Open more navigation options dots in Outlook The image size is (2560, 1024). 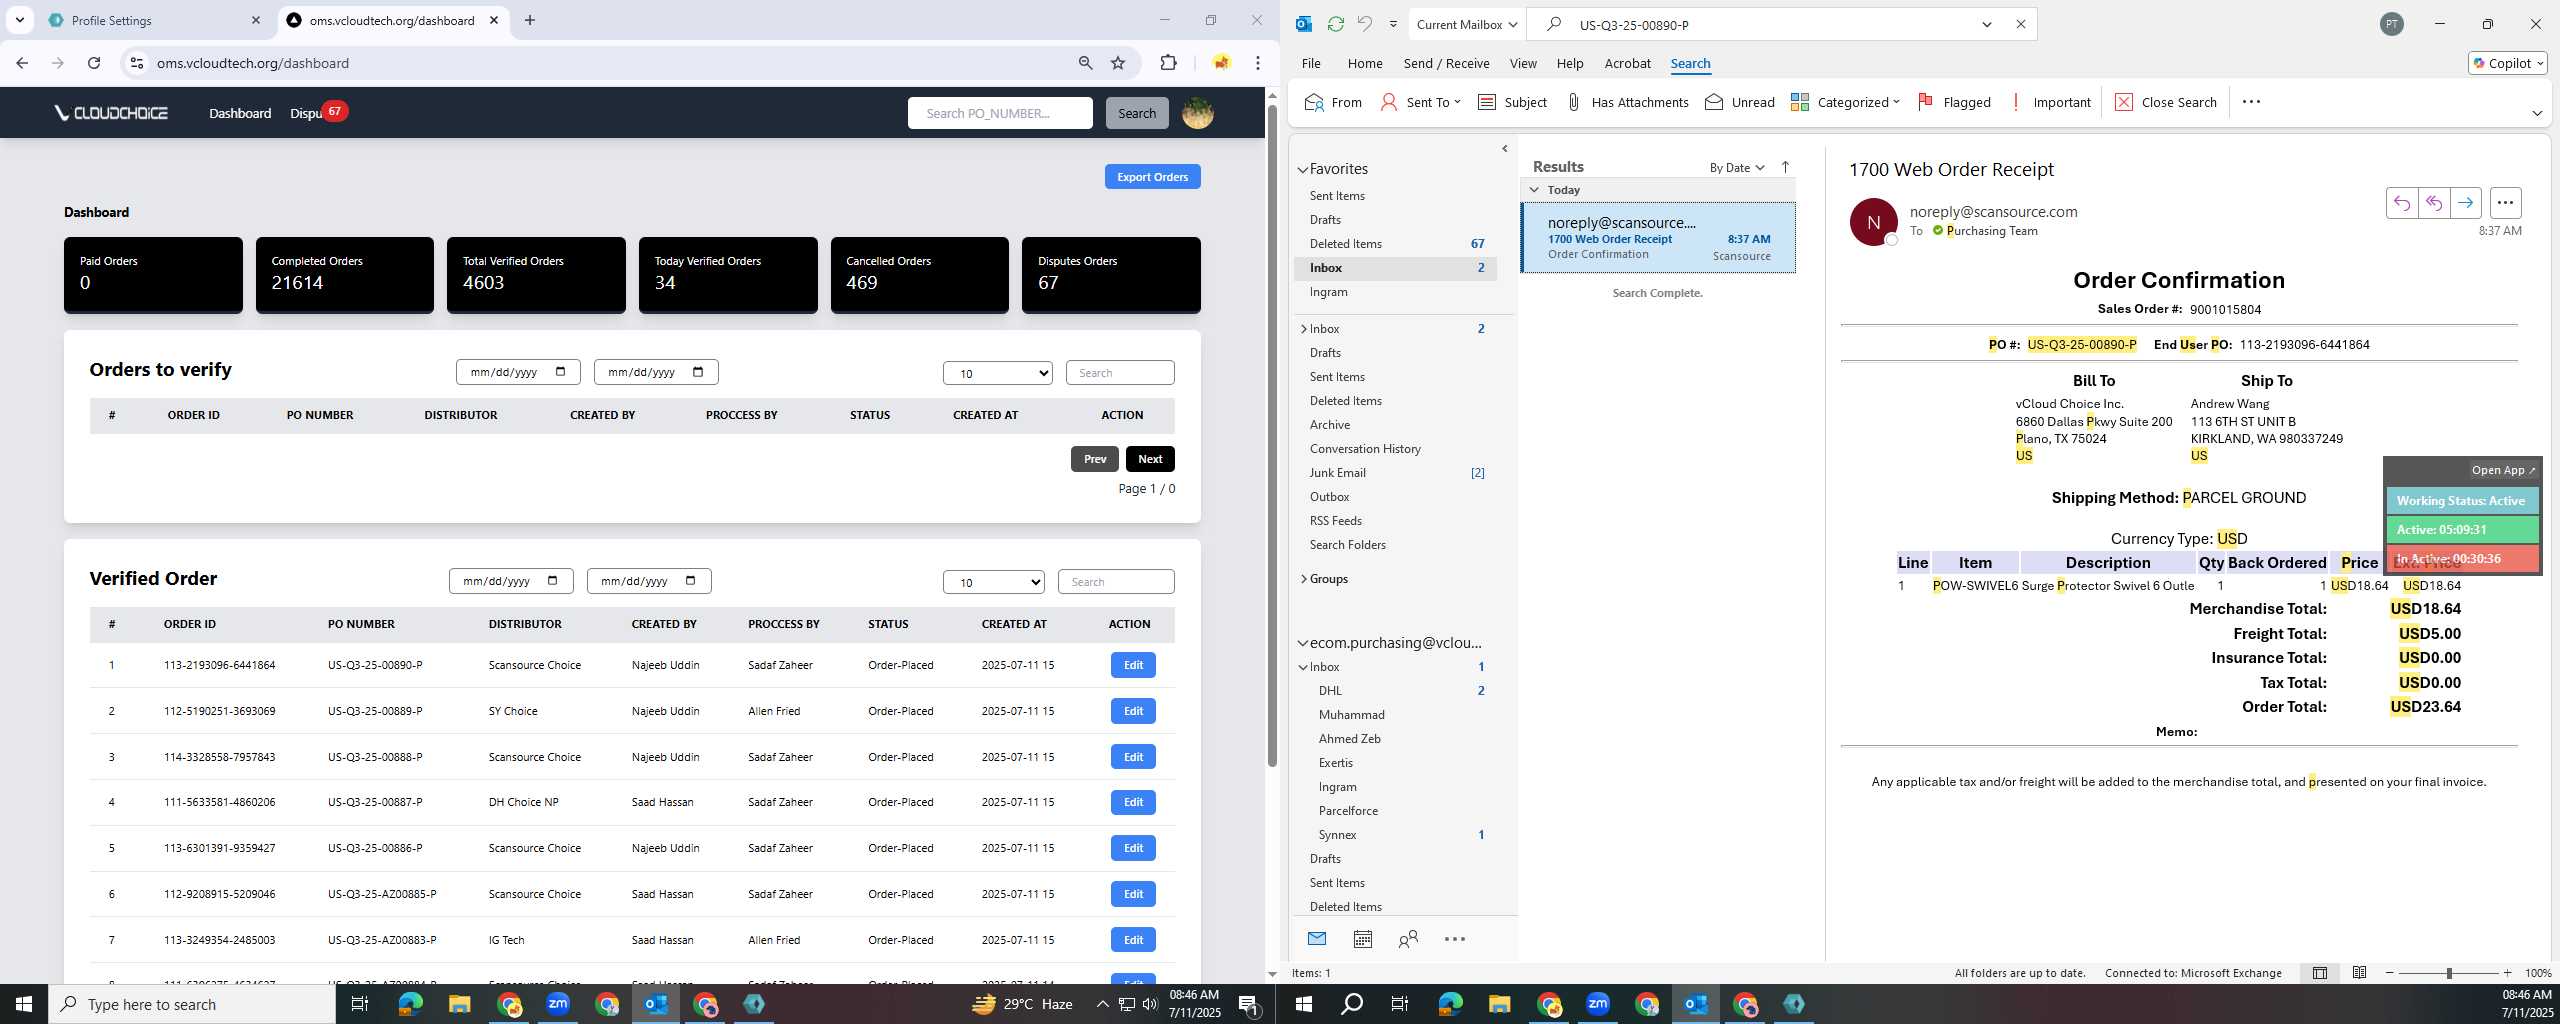click(1455, 938)
